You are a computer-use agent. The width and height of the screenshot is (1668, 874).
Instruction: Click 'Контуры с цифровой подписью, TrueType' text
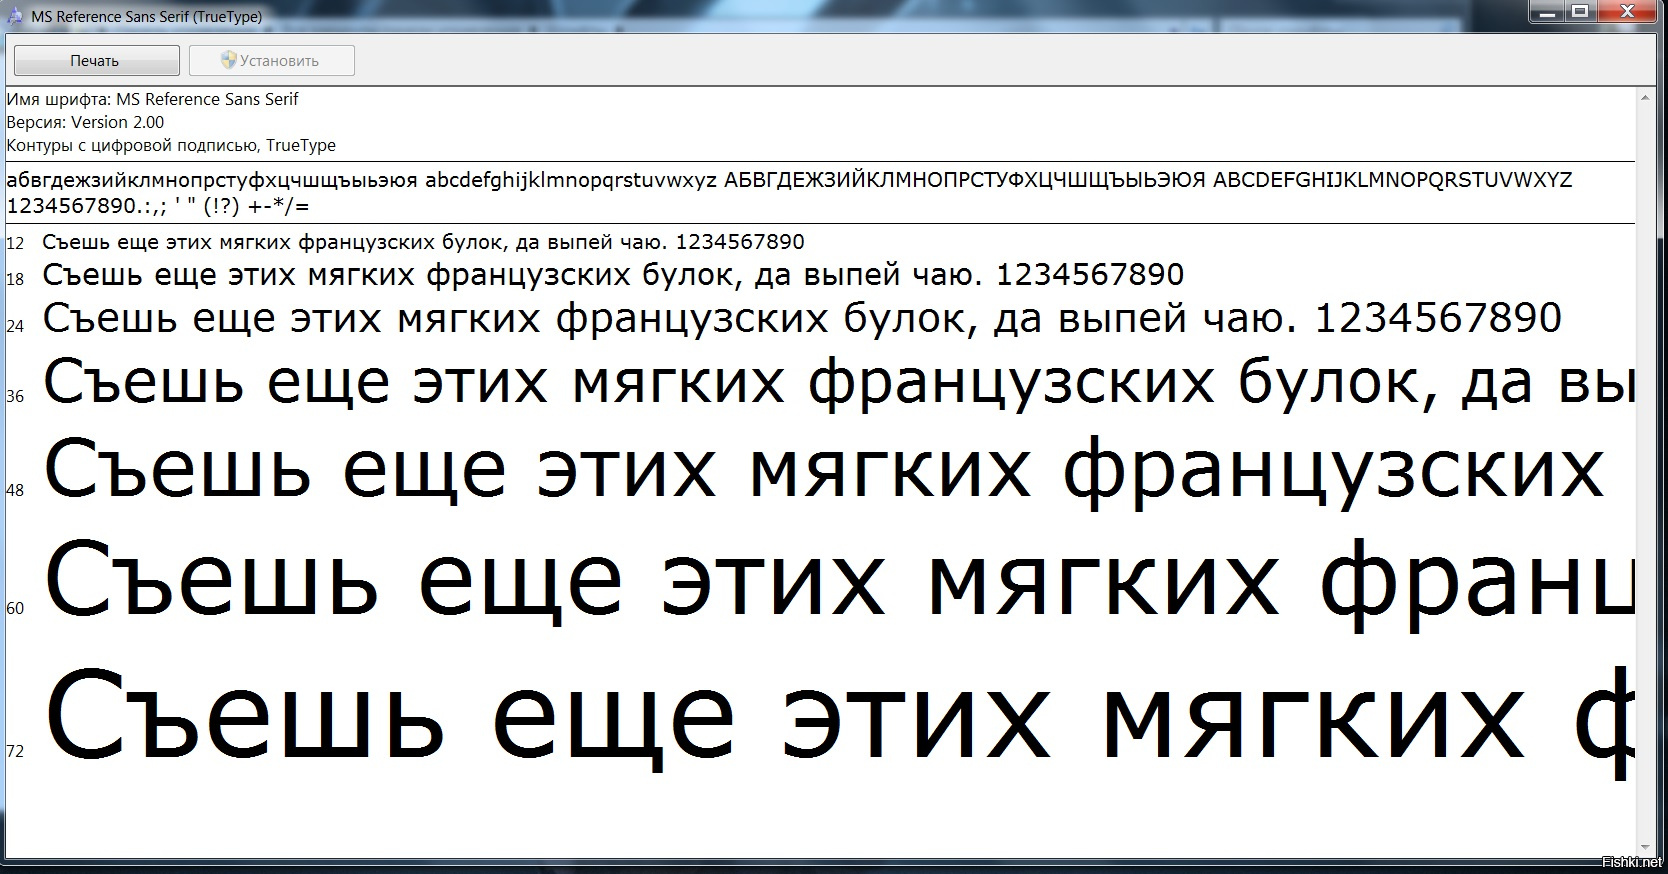[171, 145]
